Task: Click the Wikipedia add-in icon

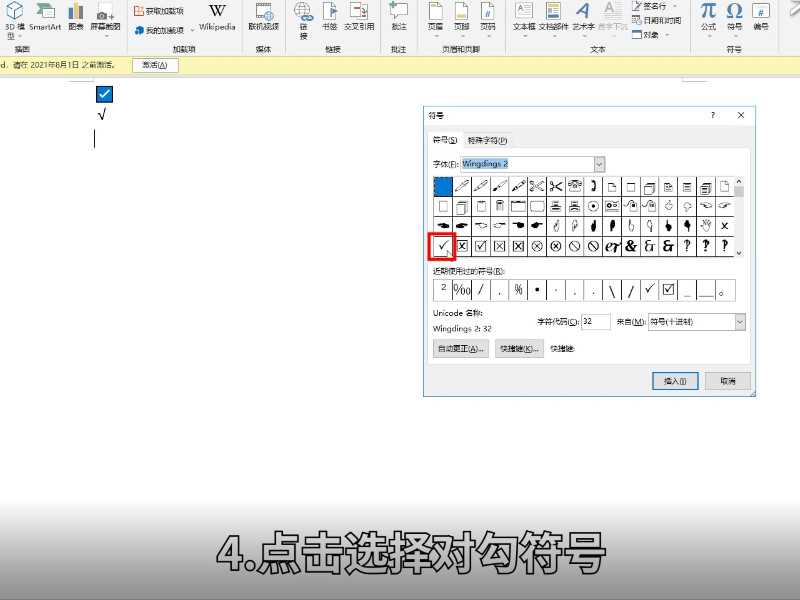Action: tap(217, 17)
